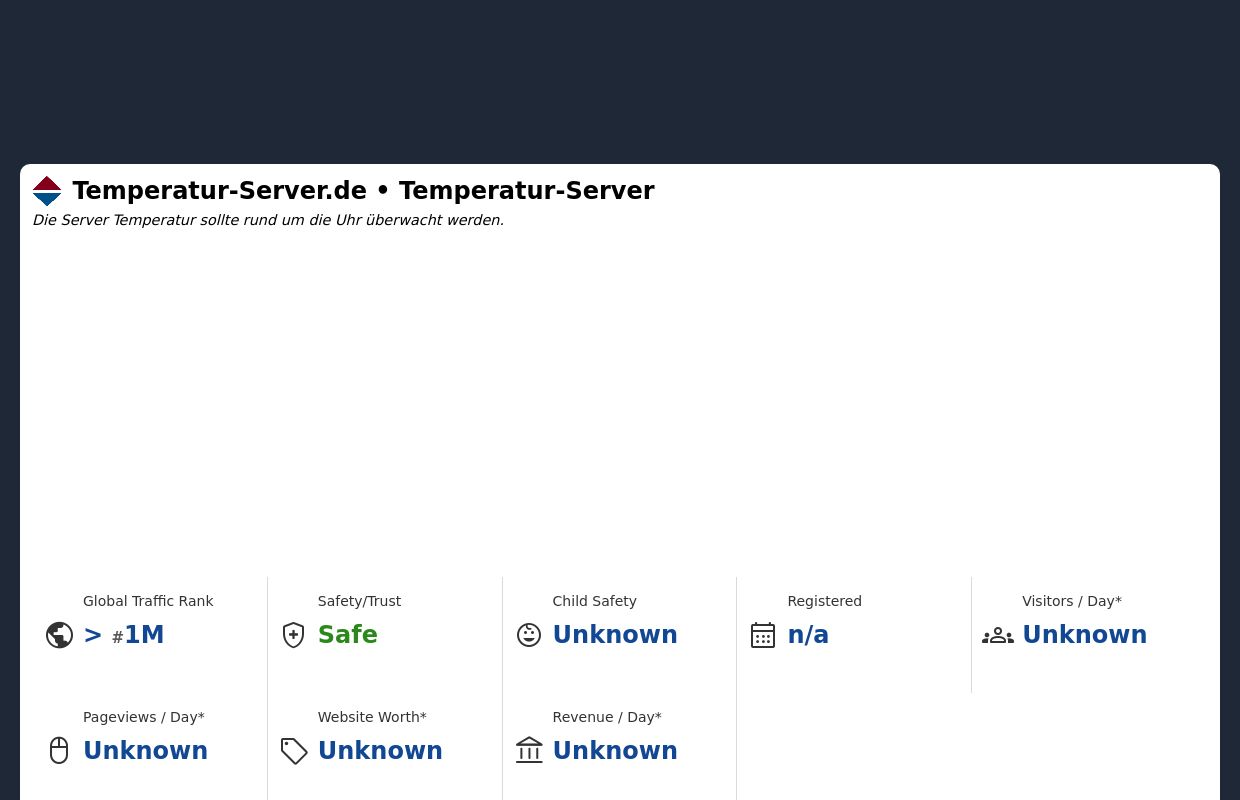The width and height of the screenshot is (1240, 800).
Task: Click the red-blue diamond site logo
Action: click(x=47, y=191)
